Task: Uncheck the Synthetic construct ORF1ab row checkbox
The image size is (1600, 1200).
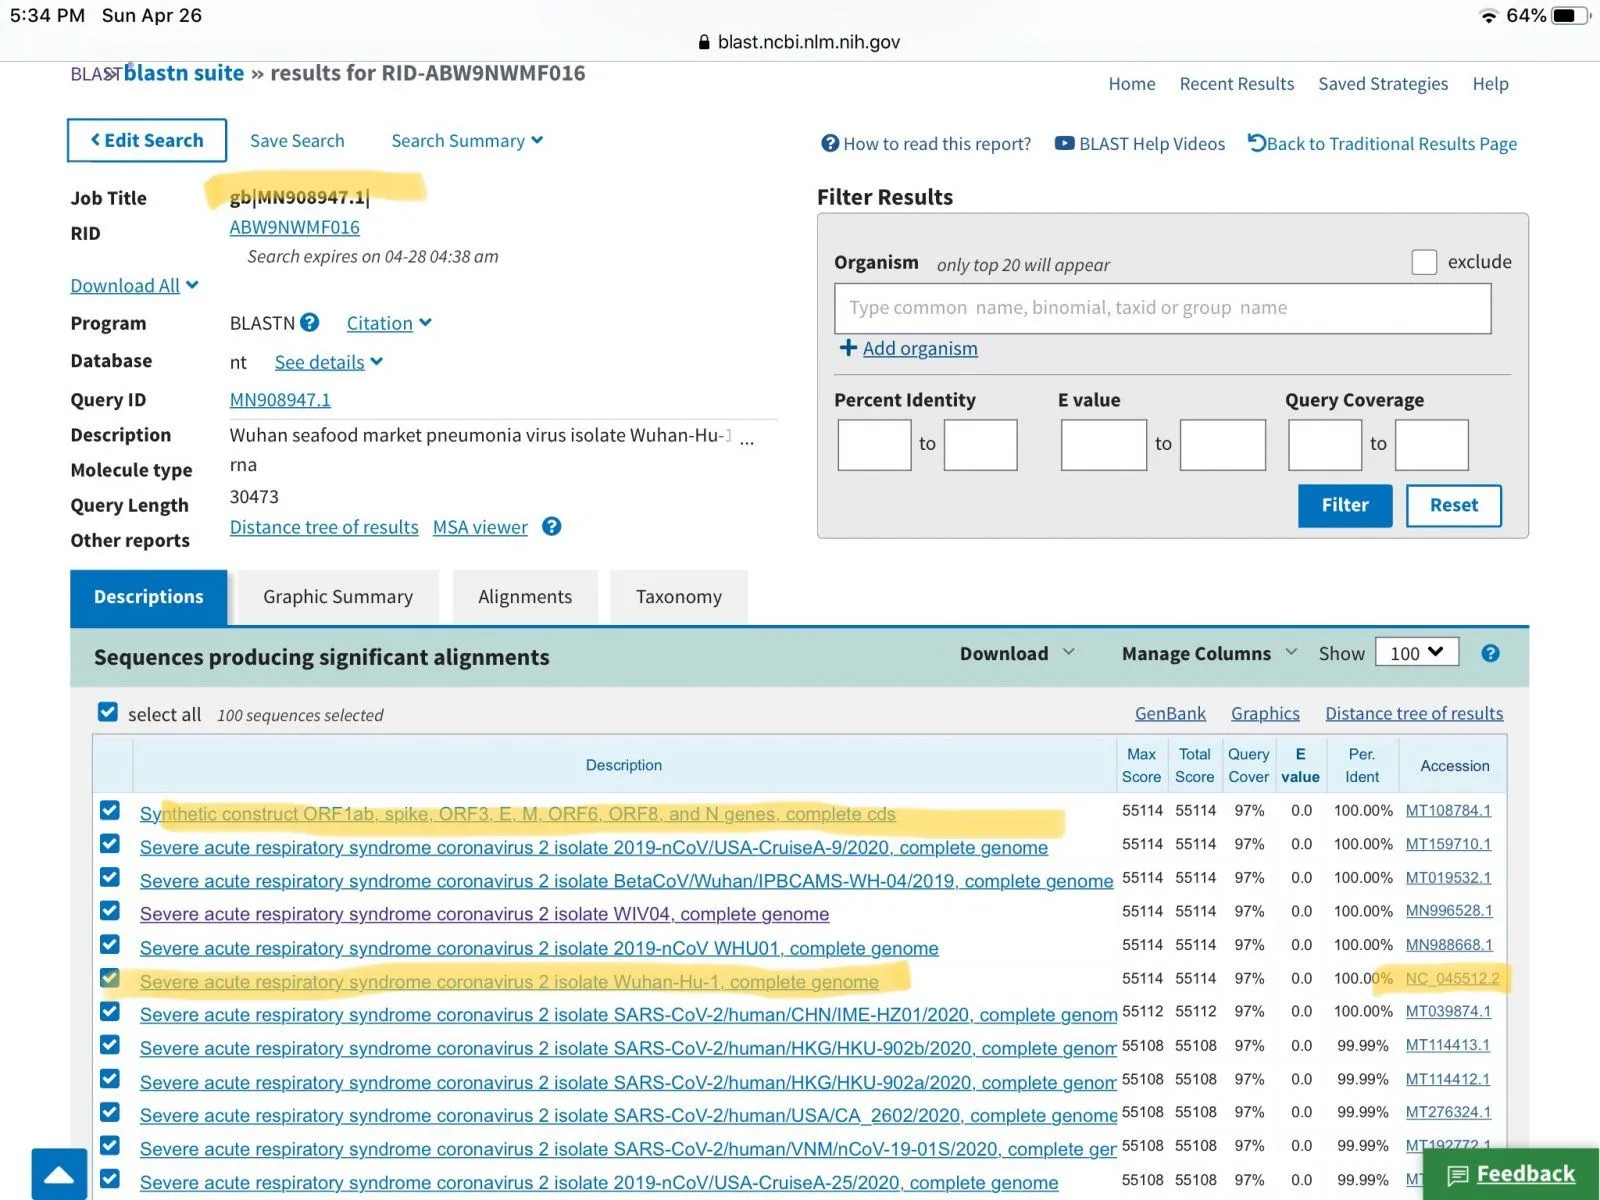Action: pos(110,811)
